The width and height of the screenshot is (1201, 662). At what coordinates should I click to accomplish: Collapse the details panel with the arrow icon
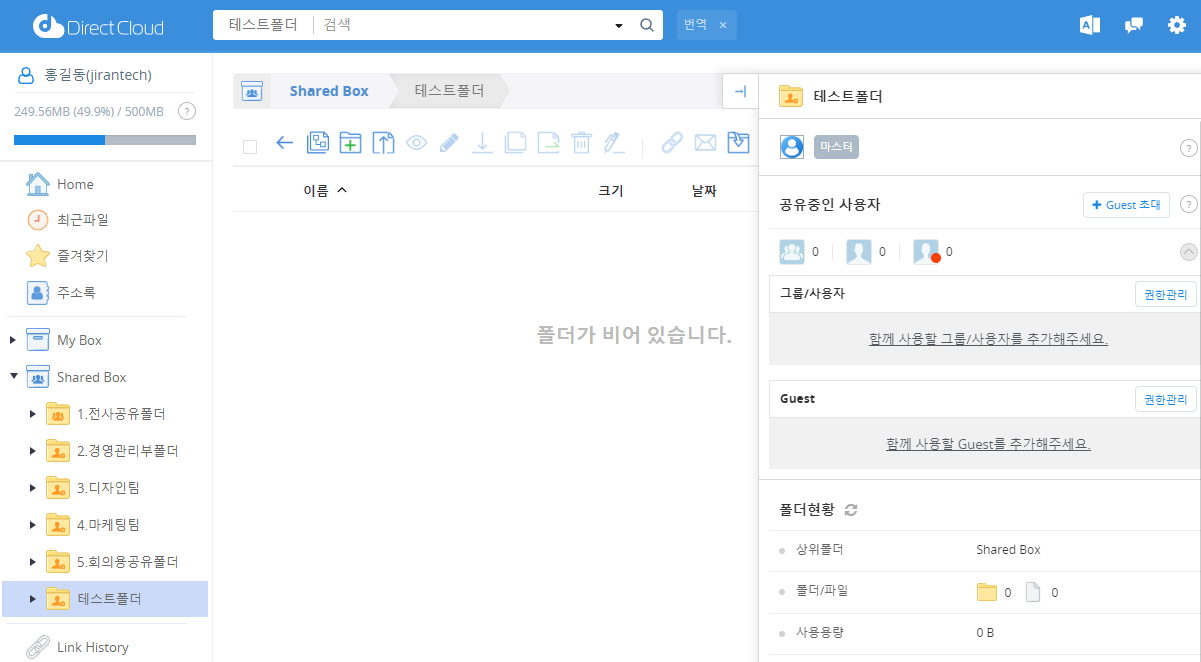click(740, 91)
